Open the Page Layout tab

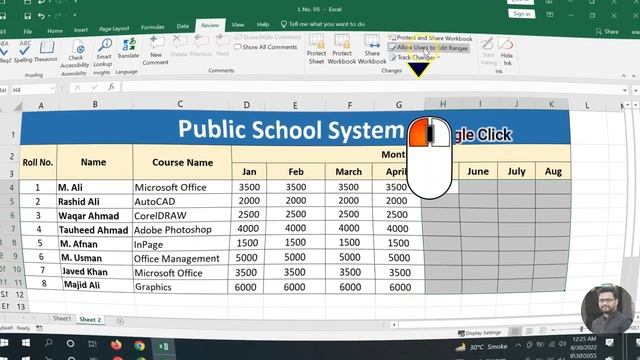pos(114,29)
